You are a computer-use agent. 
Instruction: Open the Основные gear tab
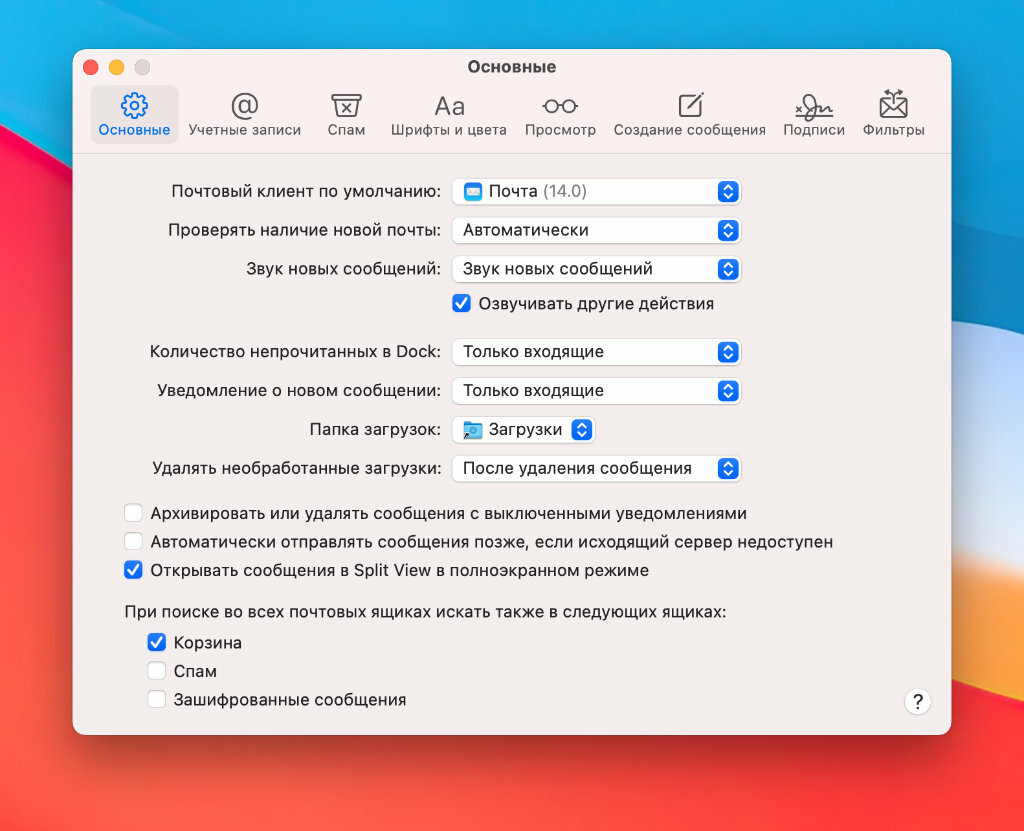[134, 114]
